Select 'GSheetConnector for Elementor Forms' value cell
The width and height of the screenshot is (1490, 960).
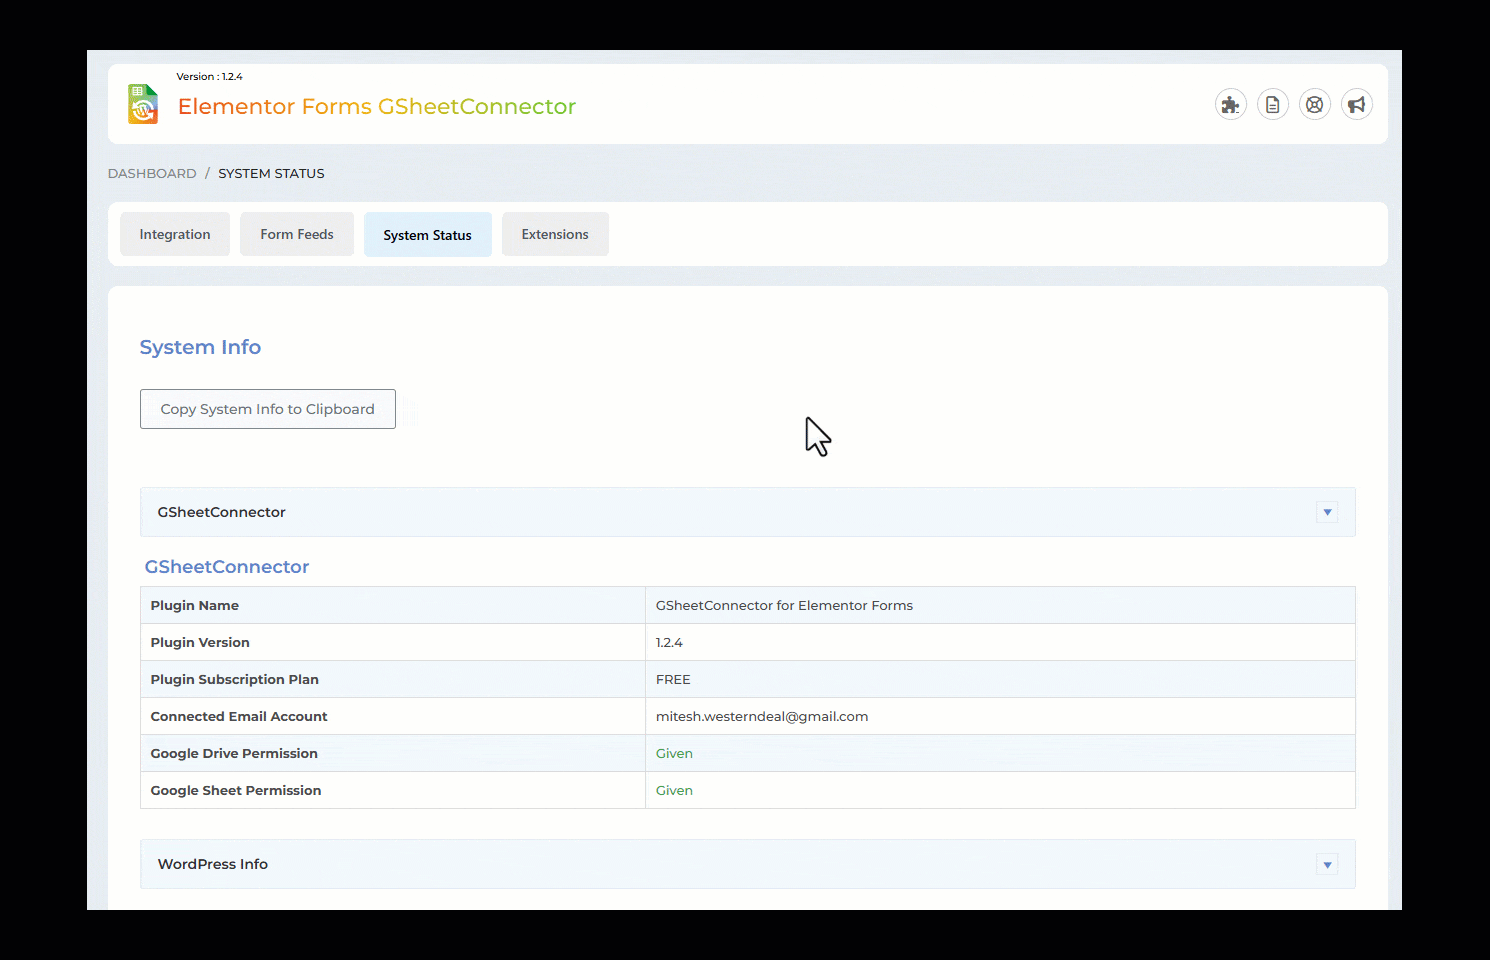1000,605
